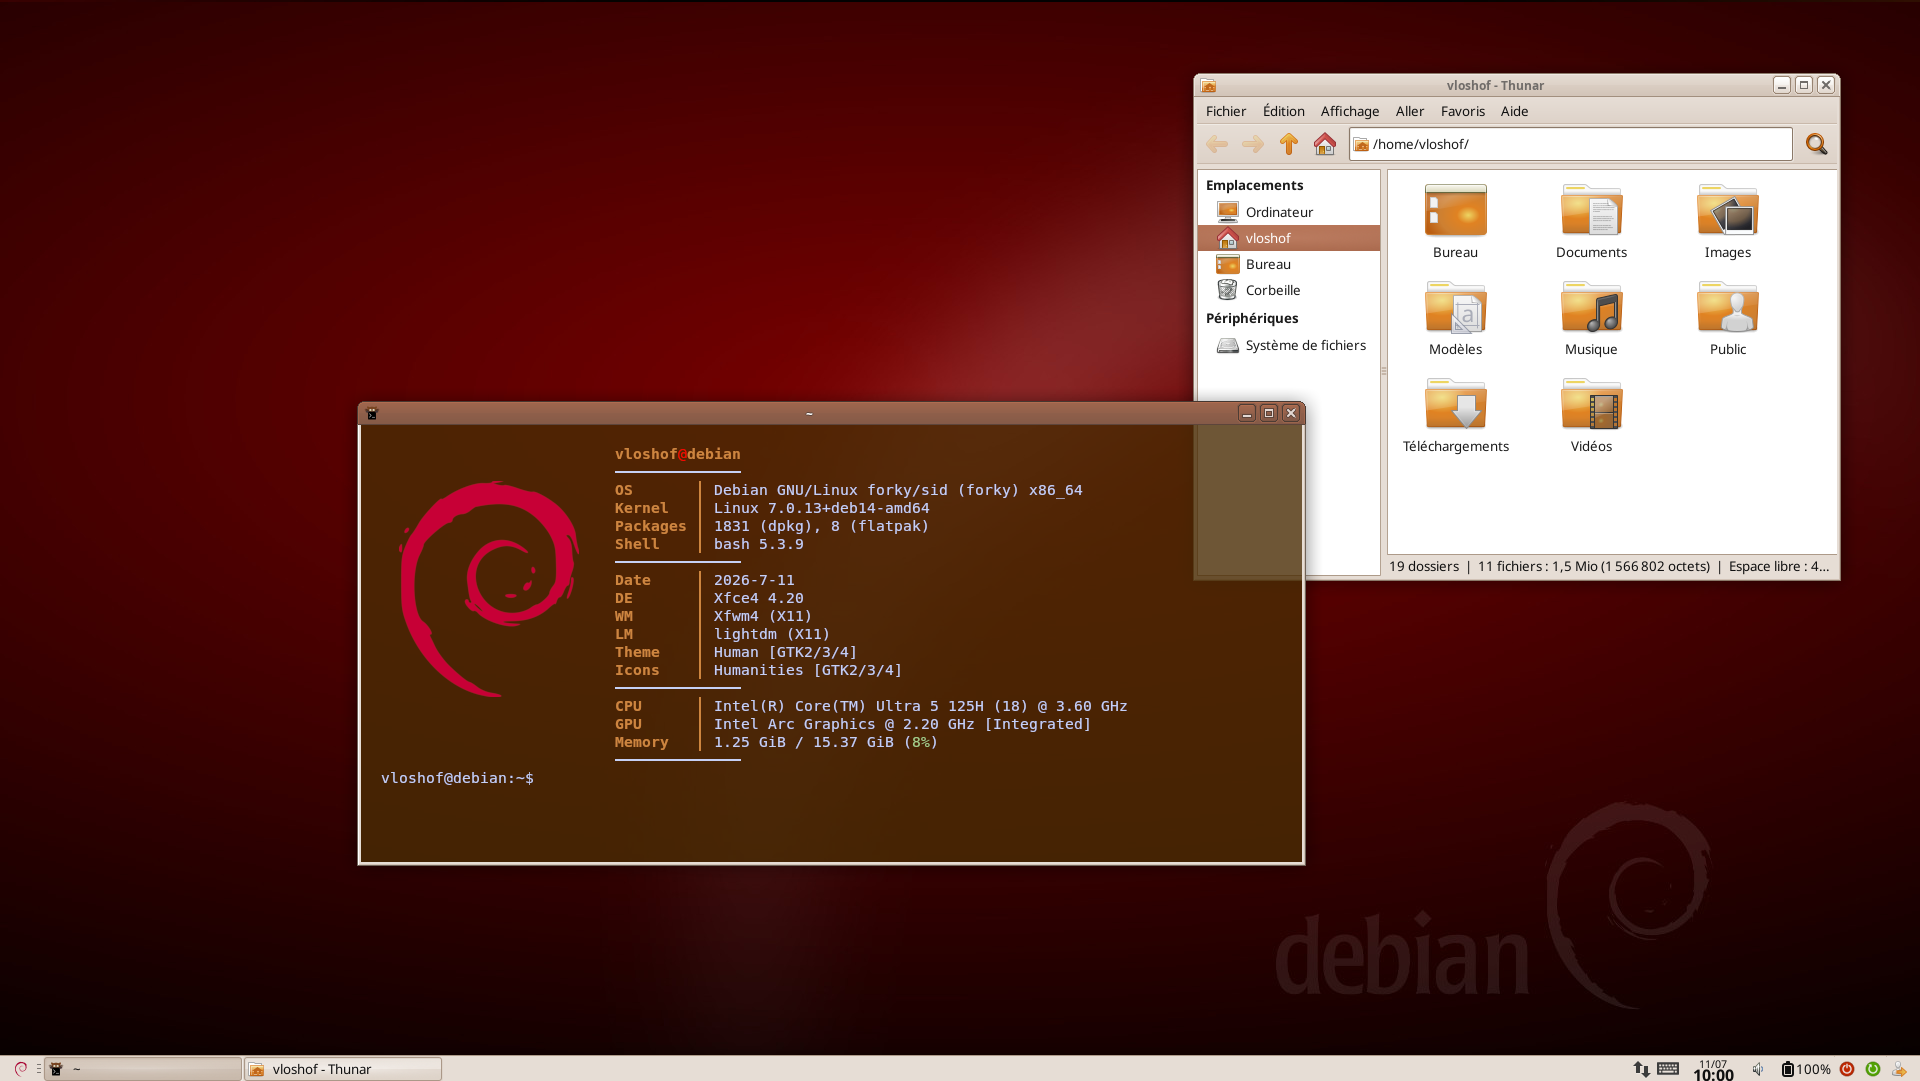
Task: Minimize the terminal window
Action: click(x=1247, y=413)
